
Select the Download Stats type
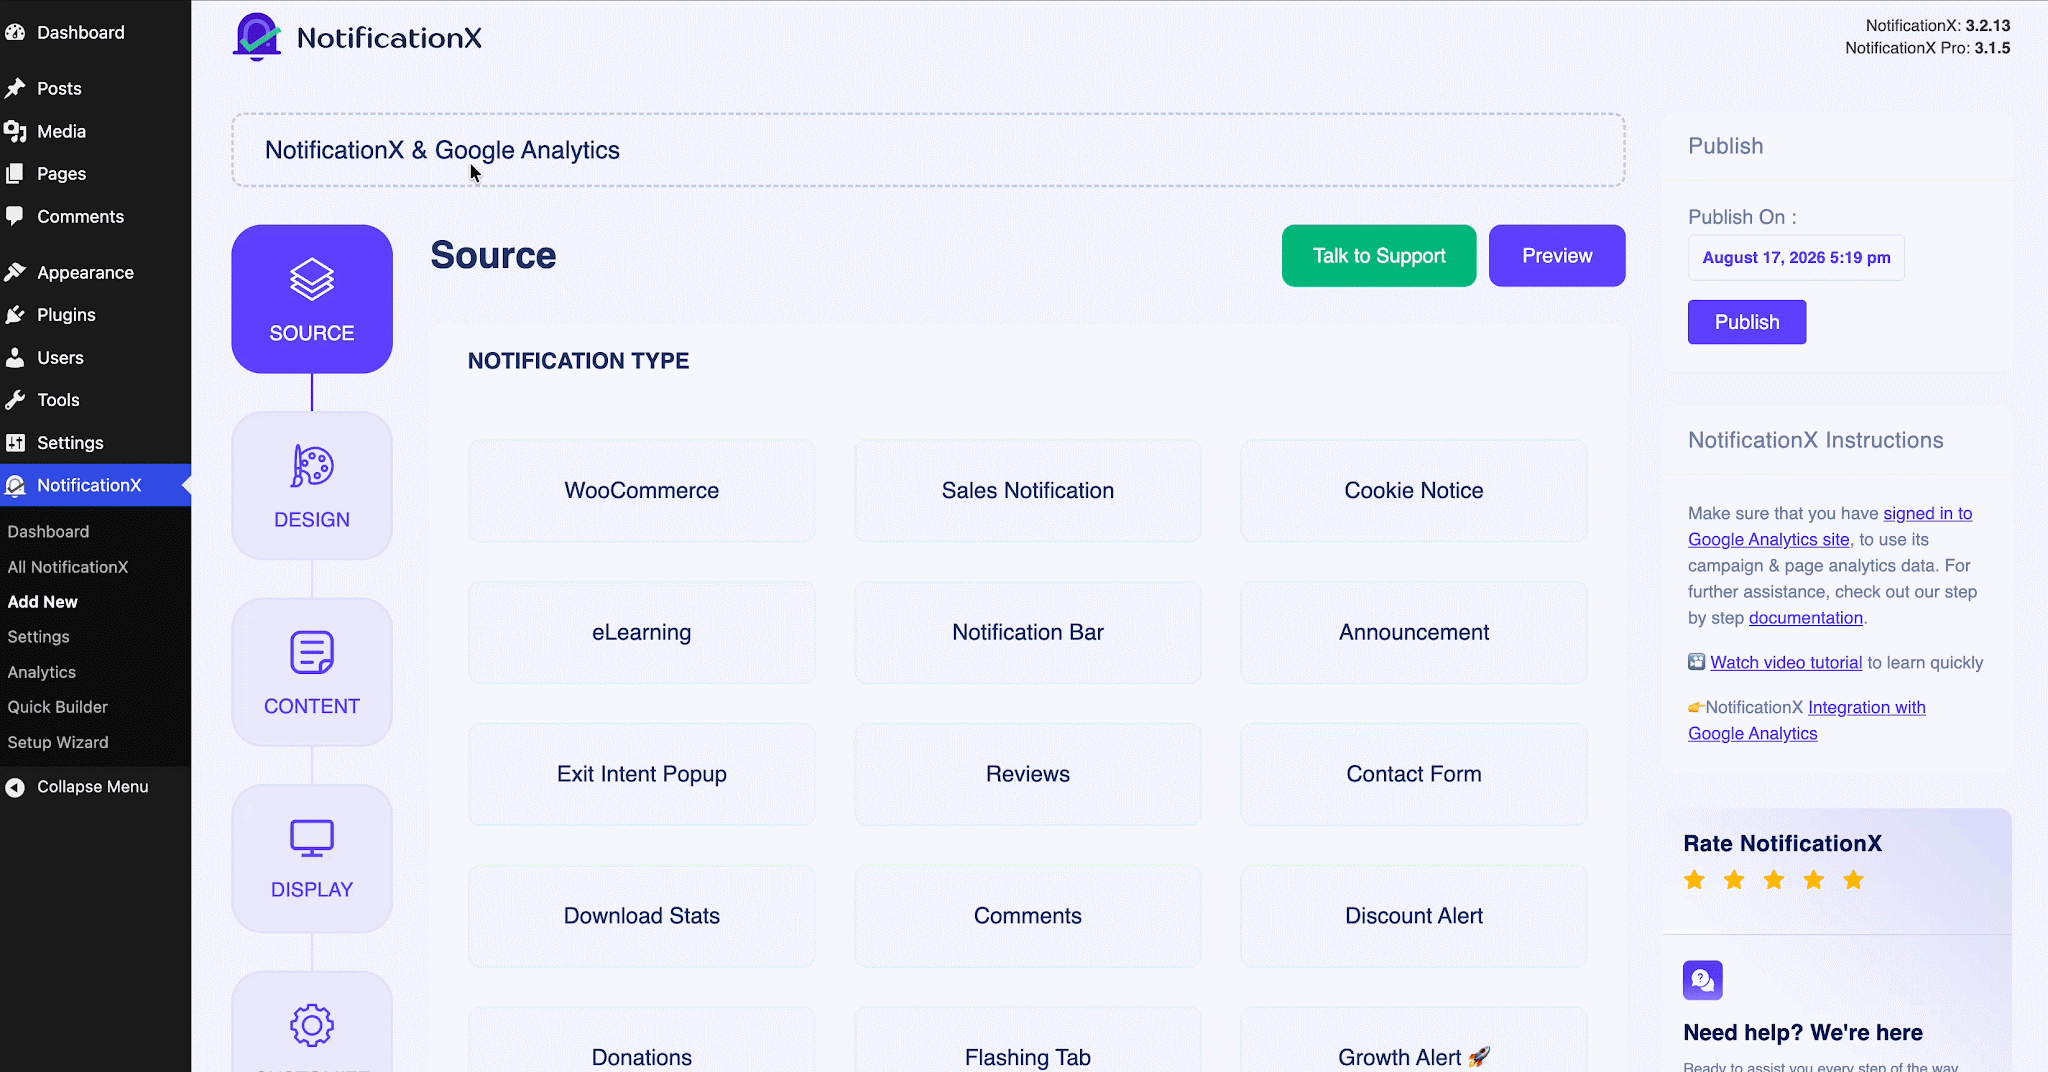click(642, 916)
